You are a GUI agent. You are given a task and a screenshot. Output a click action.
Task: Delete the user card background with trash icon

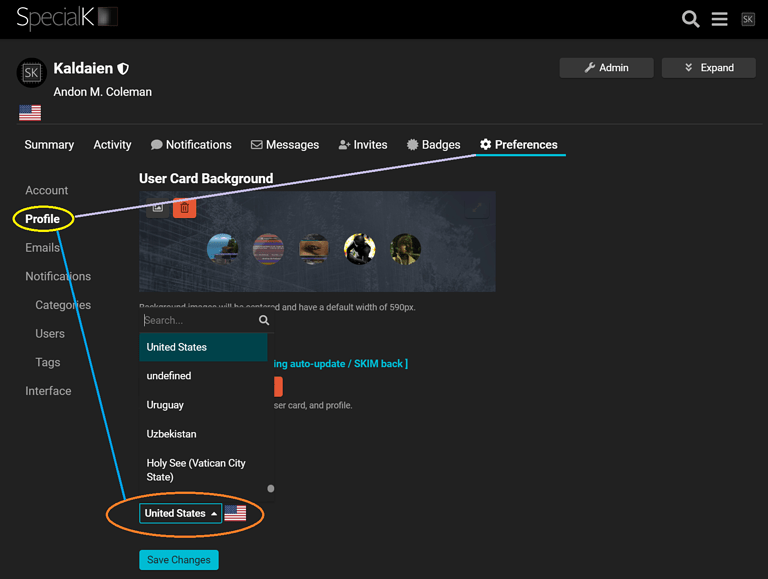click(x=184, y=207)
